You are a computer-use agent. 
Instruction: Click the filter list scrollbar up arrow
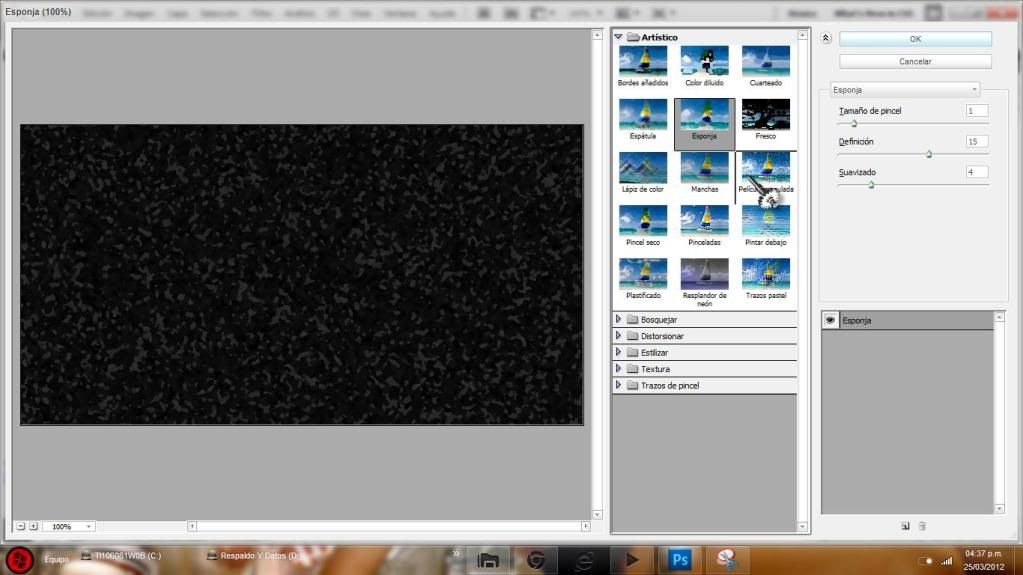pyautogui.click(x=802, y=35)
